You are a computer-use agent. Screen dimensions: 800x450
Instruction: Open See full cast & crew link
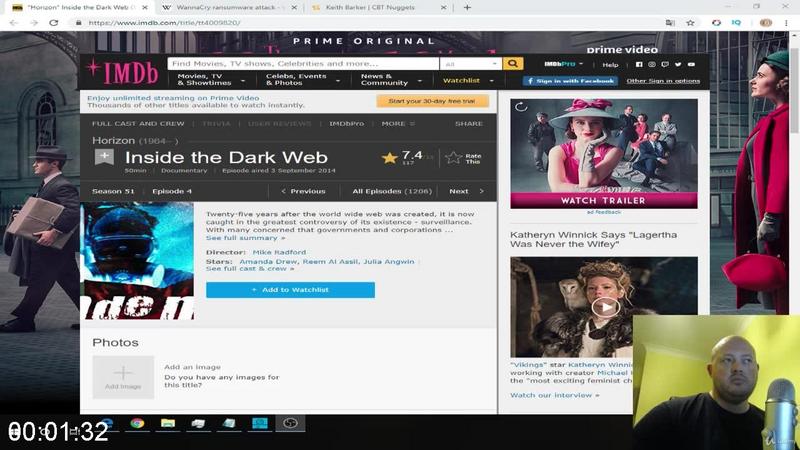click(250, 268)
